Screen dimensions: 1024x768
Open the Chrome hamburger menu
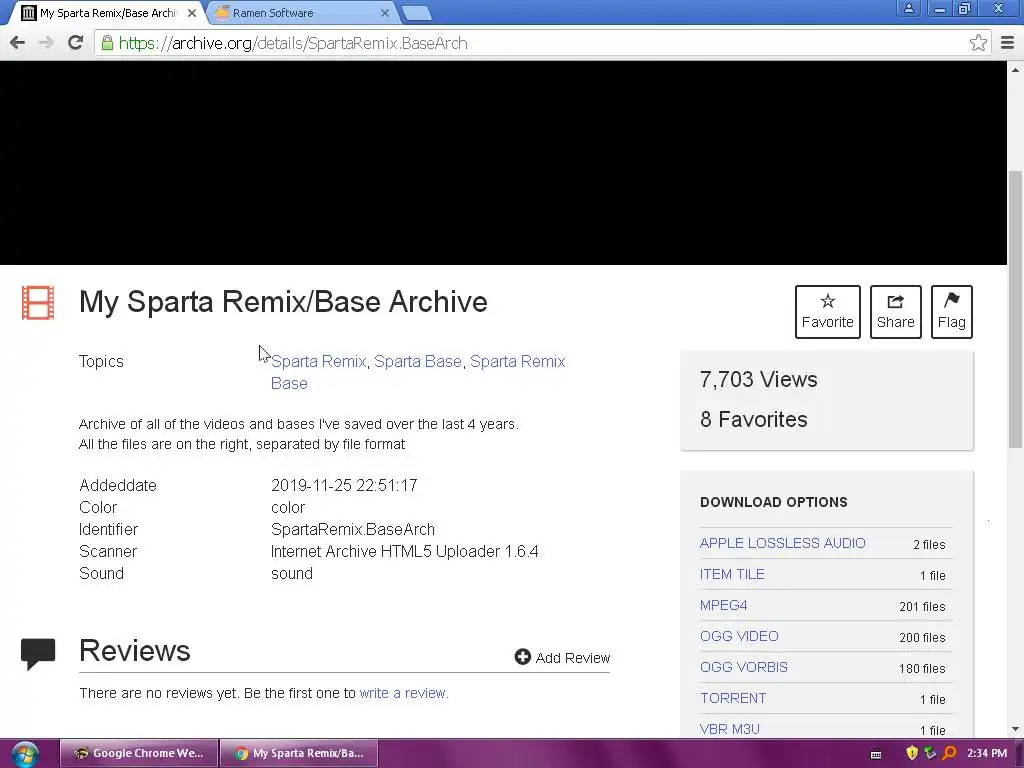(x=1007, y=43)
